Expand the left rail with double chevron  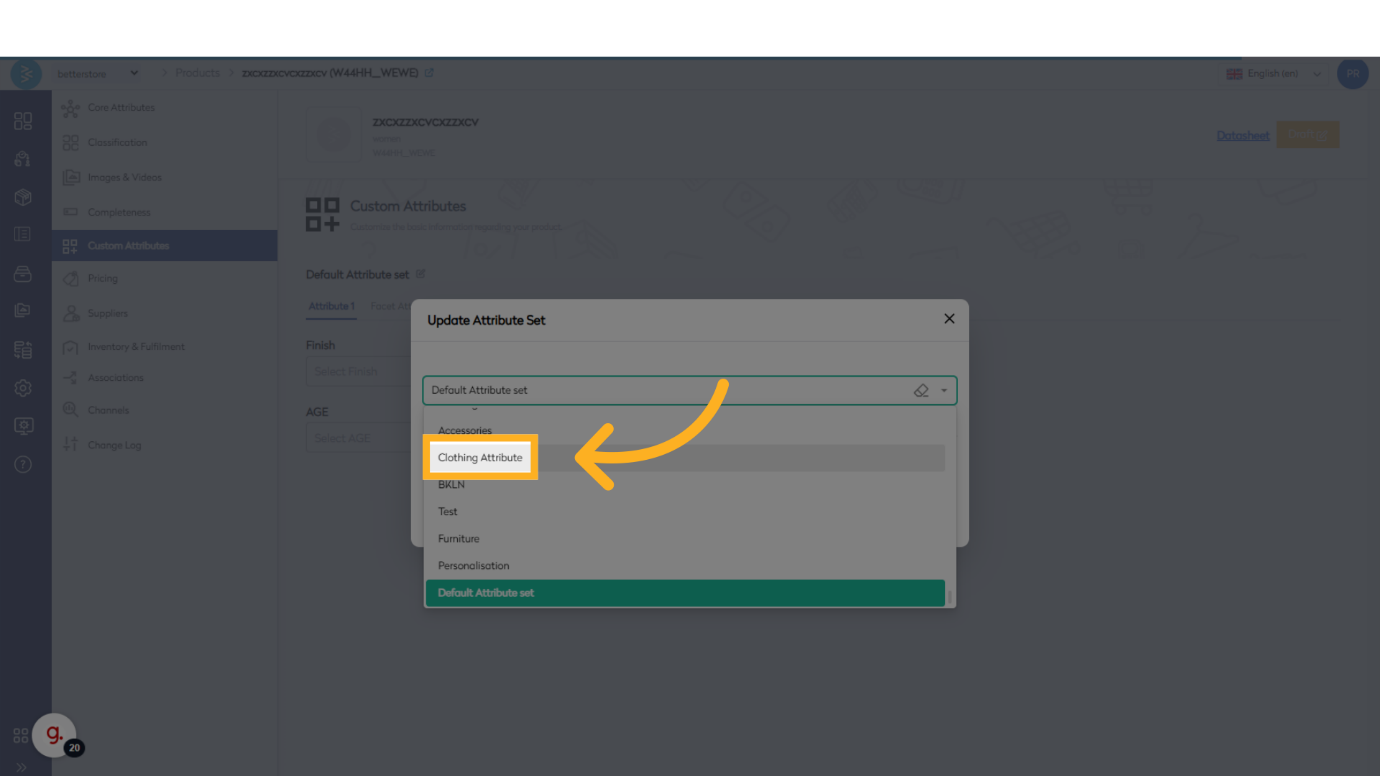click(22, 767)
